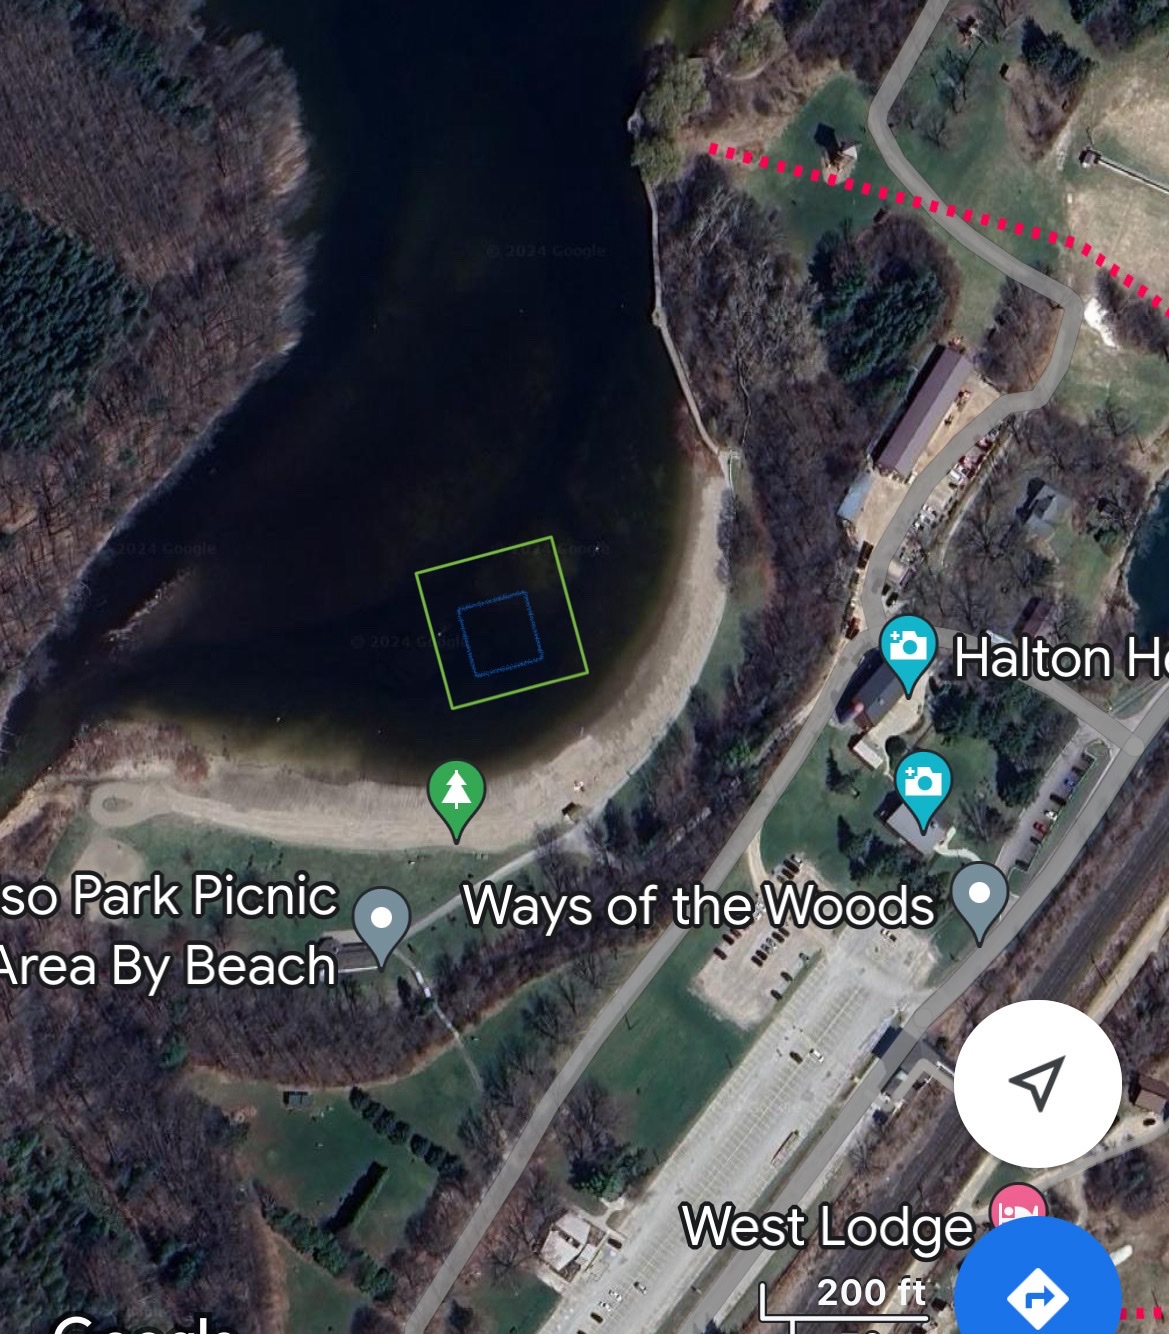This screenshot has height=1334, width=1169.
Task: Open the West Lodge place label
Action: pyautogui.click(x=827, y=1227)
